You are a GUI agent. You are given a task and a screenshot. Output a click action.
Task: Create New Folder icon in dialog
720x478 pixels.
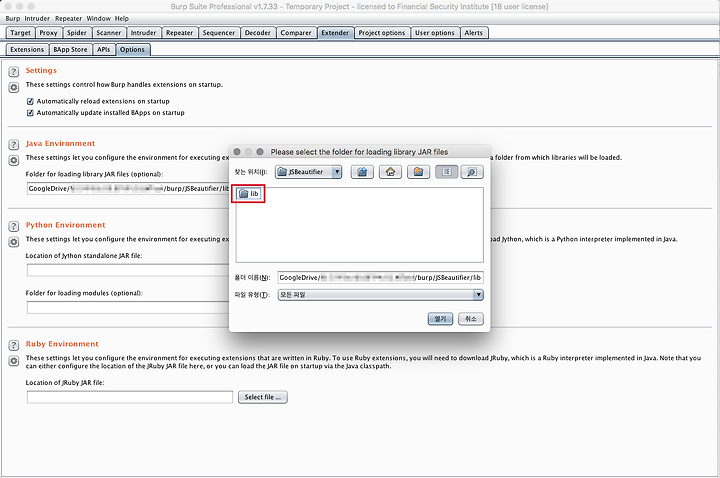point(418,172)
